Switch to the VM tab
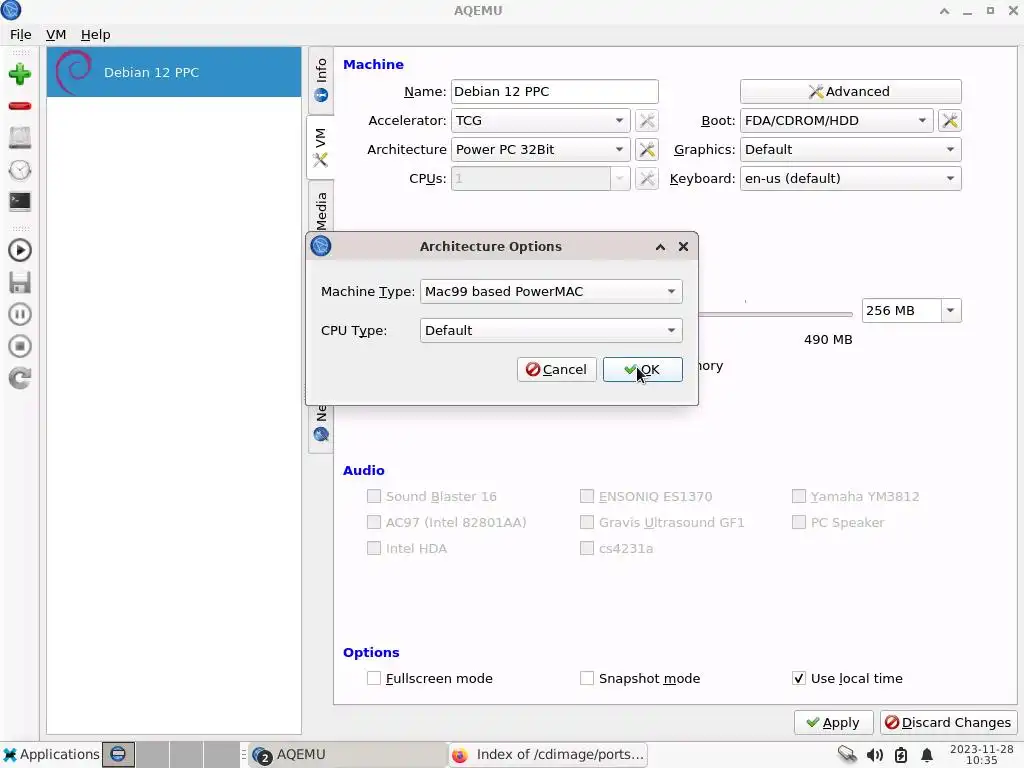1024x768 pixels. tap(321, 148)
